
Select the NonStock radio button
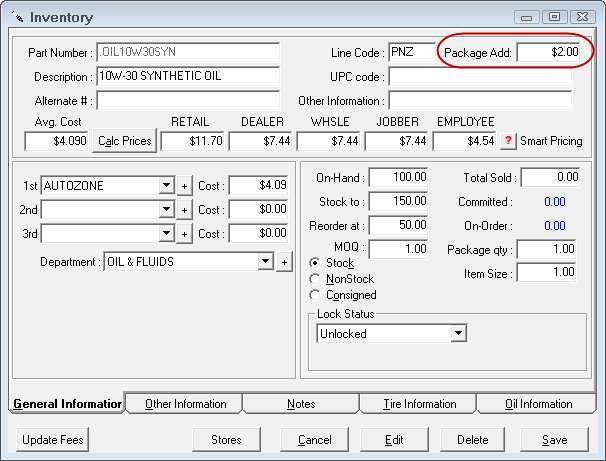click(x=315, y=279)
